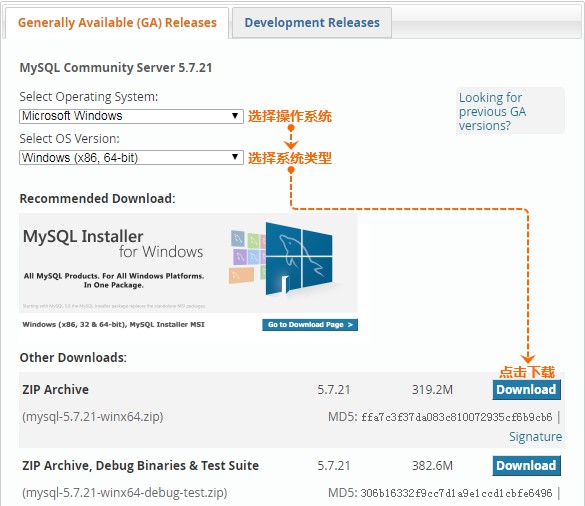Viewport: 585px width, 506px height.
Task: Switch to Development Releases tab
Action: (312, 23)
